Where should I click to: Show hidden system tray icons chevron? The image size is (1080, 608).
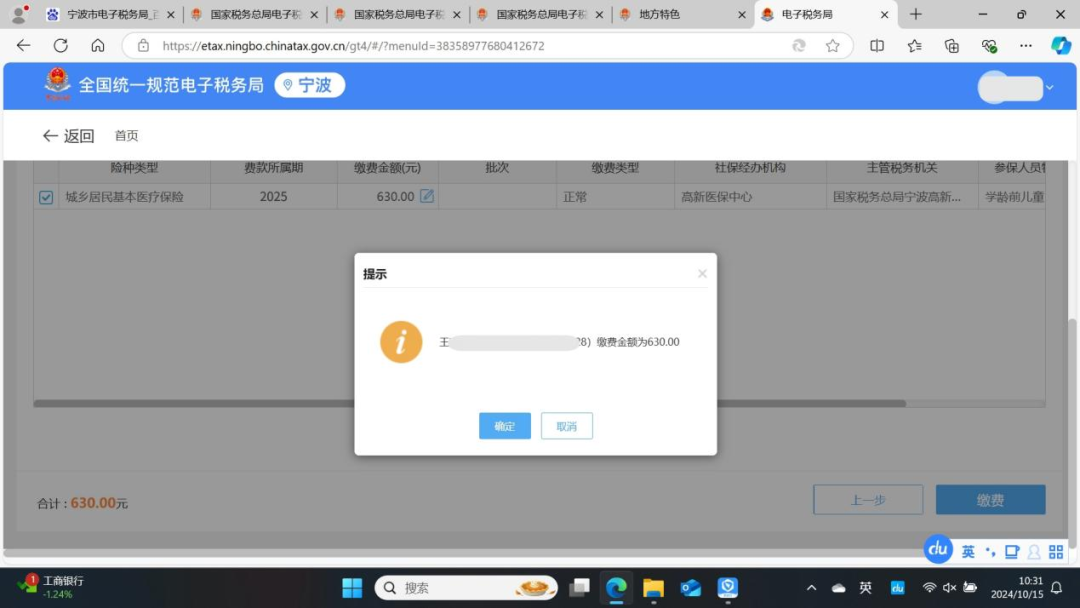click(811, 588)
